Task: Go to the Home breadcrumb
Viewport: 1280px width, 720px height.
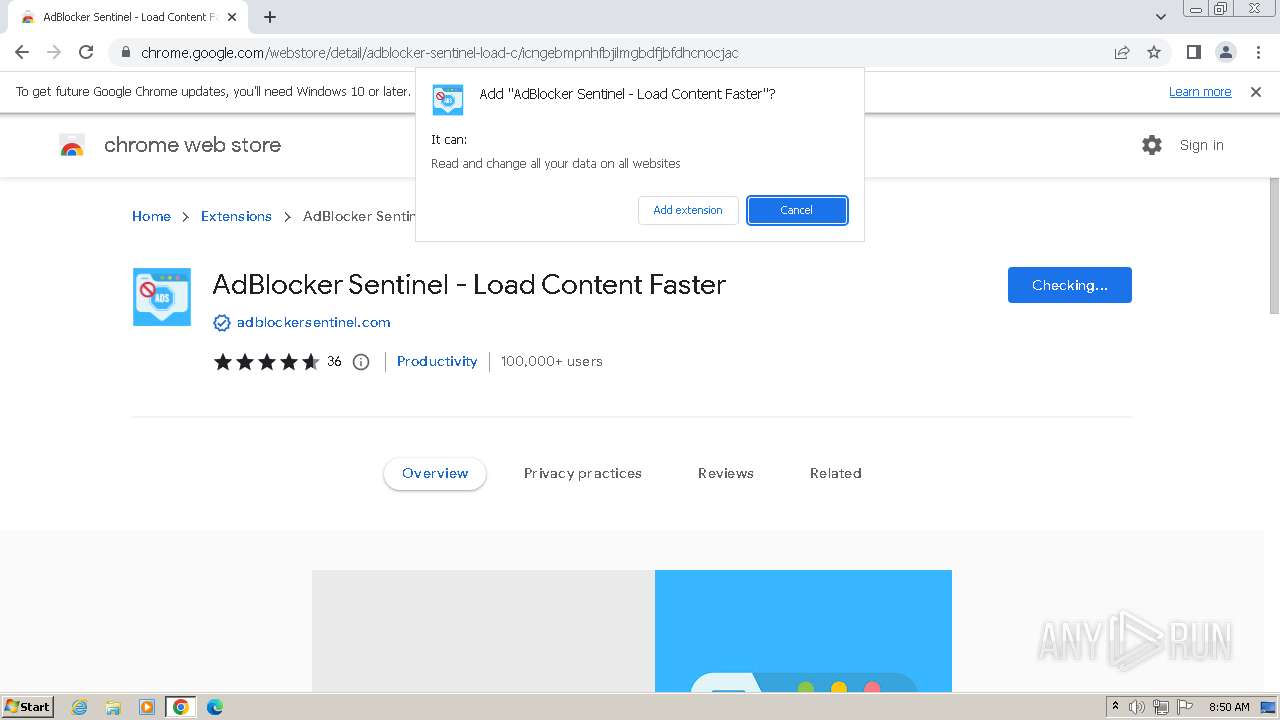Action: click(x=151, y=216)
